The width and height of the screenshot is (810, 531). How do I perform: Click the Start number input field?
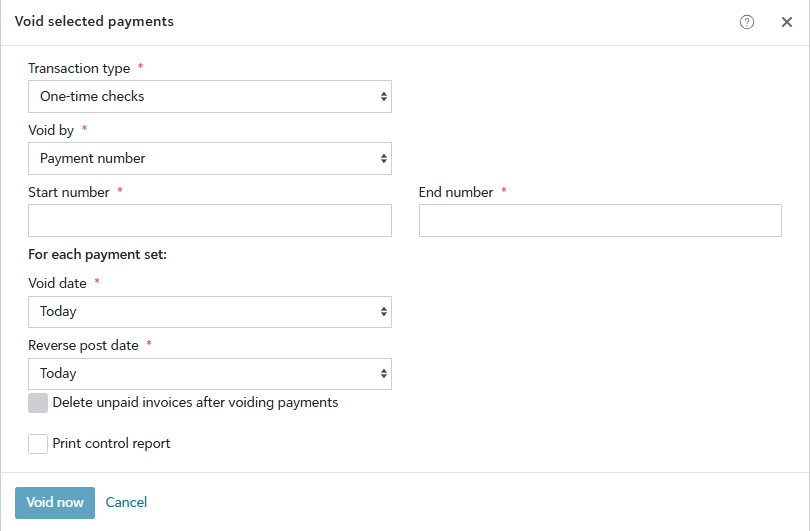[x=210, y=221]
